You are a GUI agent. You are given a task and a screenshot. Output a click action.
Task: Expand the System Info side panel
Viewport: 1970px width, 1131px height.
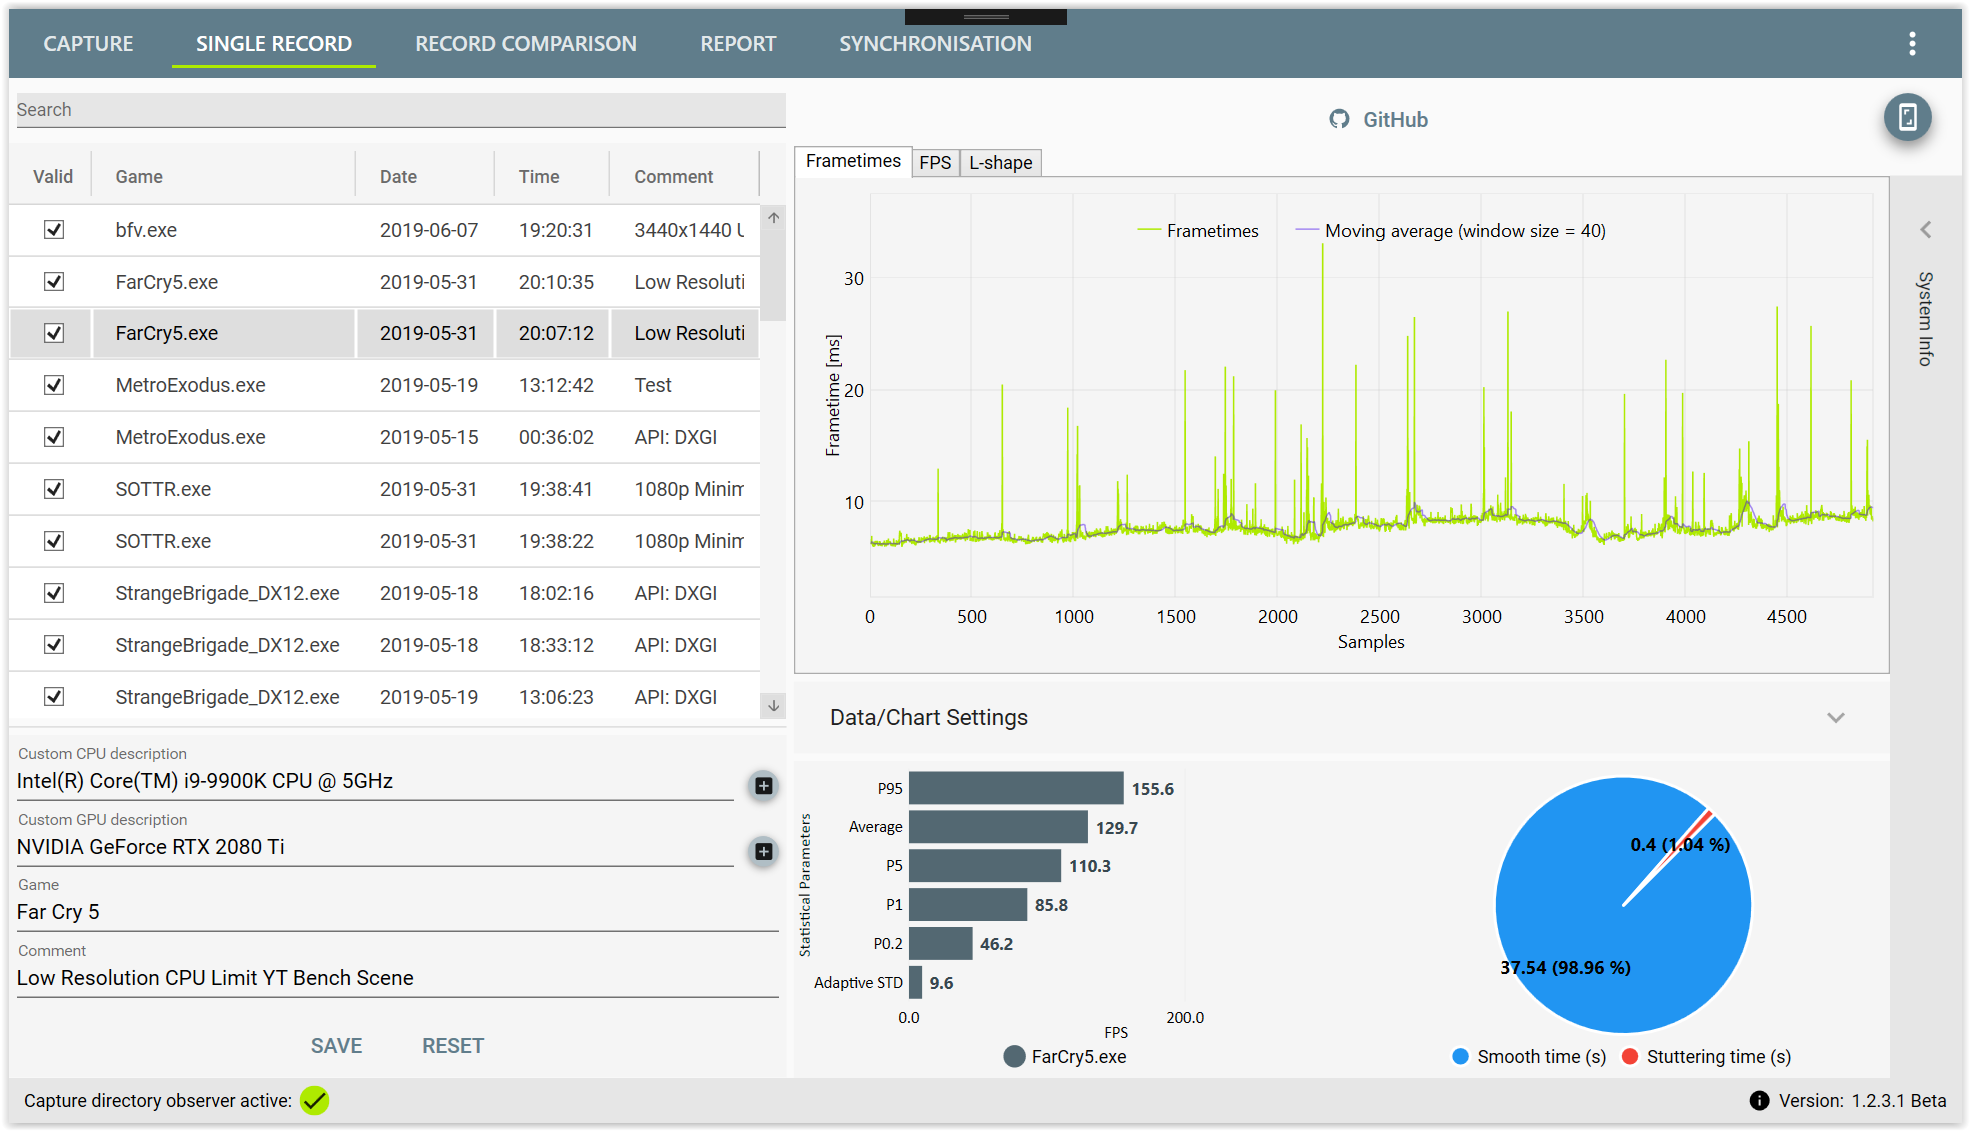tap(1925, 230)
